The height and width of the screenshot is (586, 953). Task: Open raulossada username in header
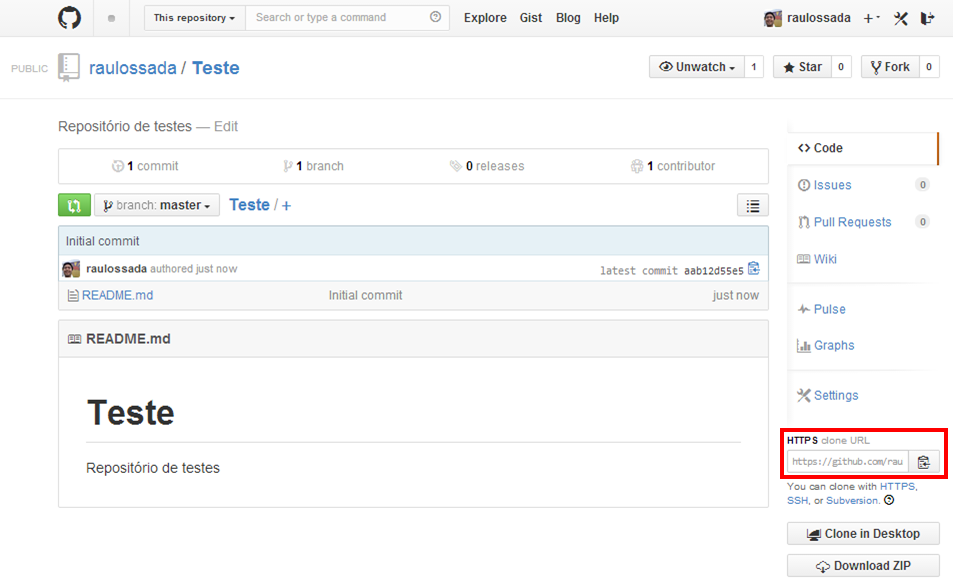819,18
